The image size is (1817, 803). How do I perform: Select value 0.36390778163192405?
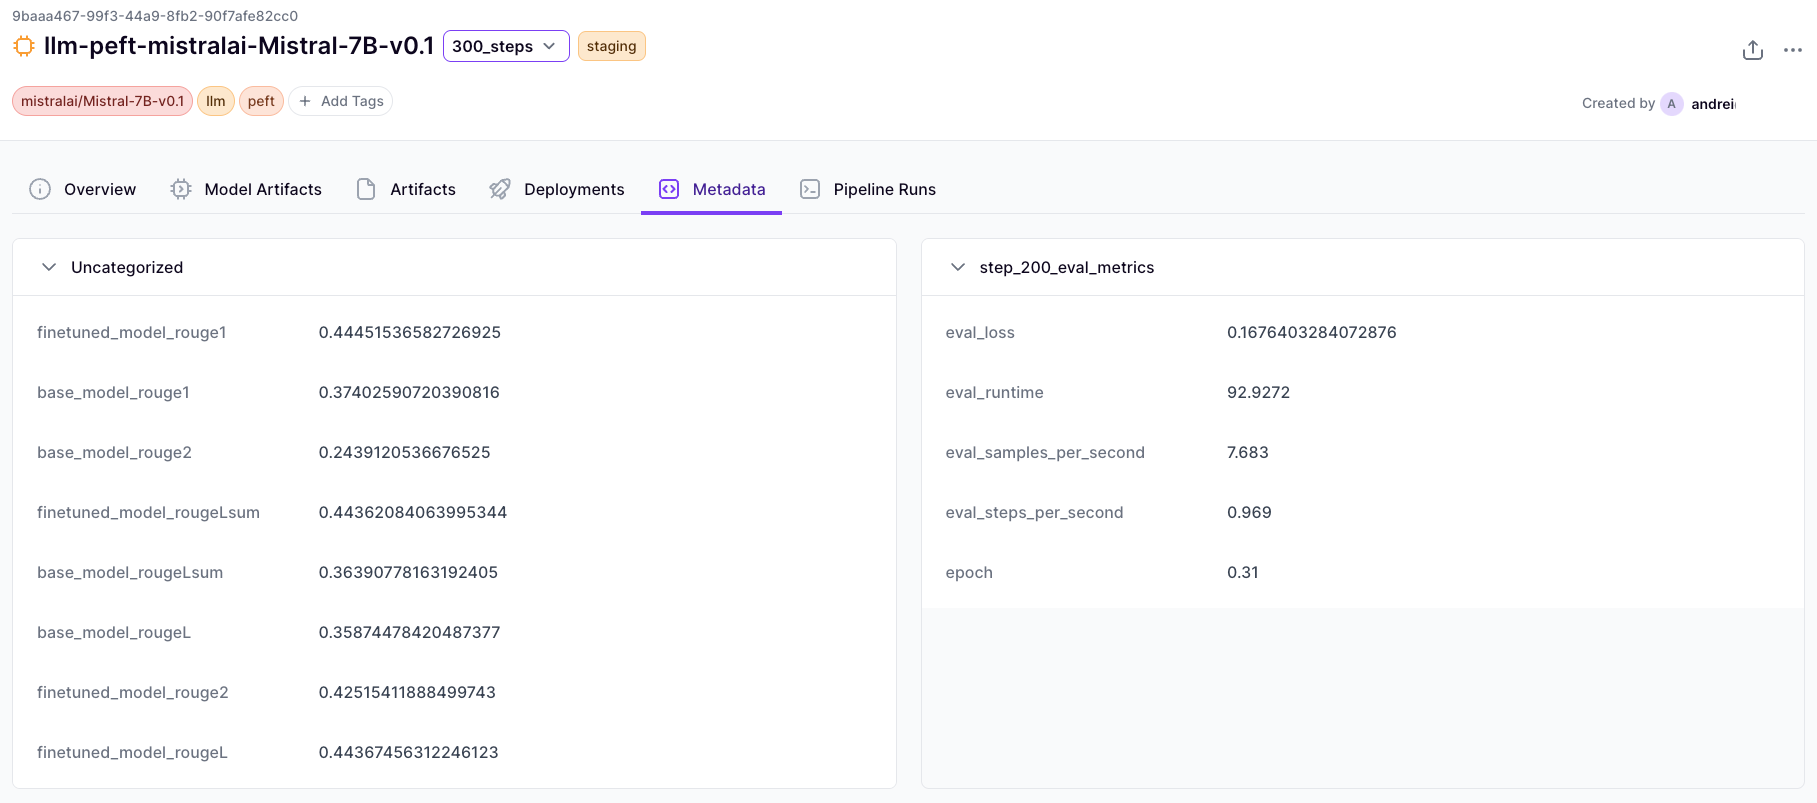coord(408,572)
